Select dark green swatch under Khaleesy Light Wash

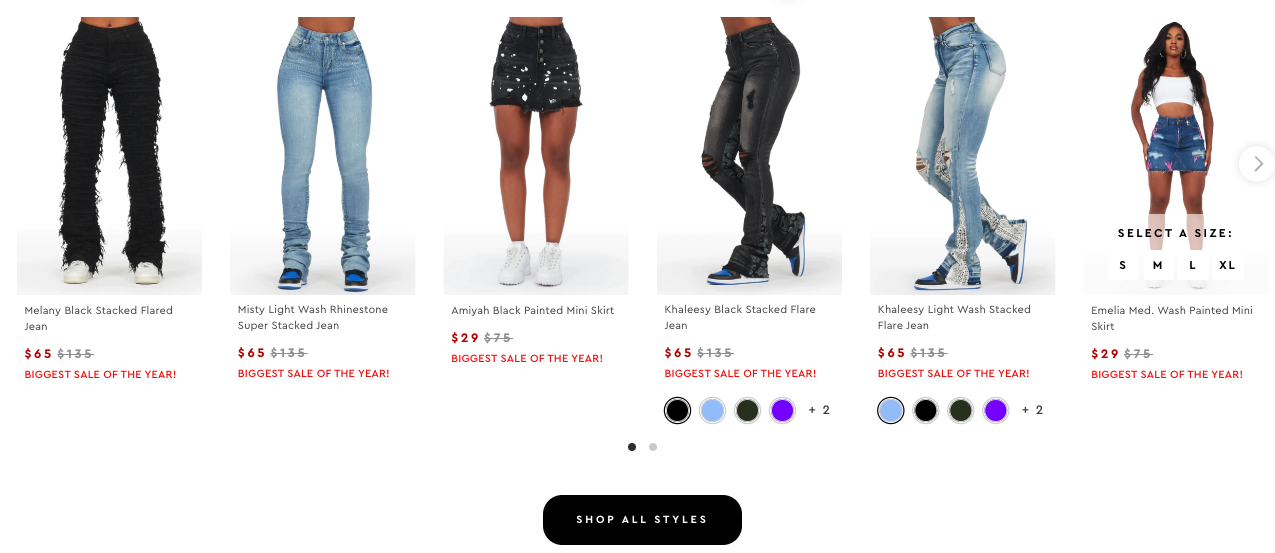pyautogui.click(x=960, y=410)
